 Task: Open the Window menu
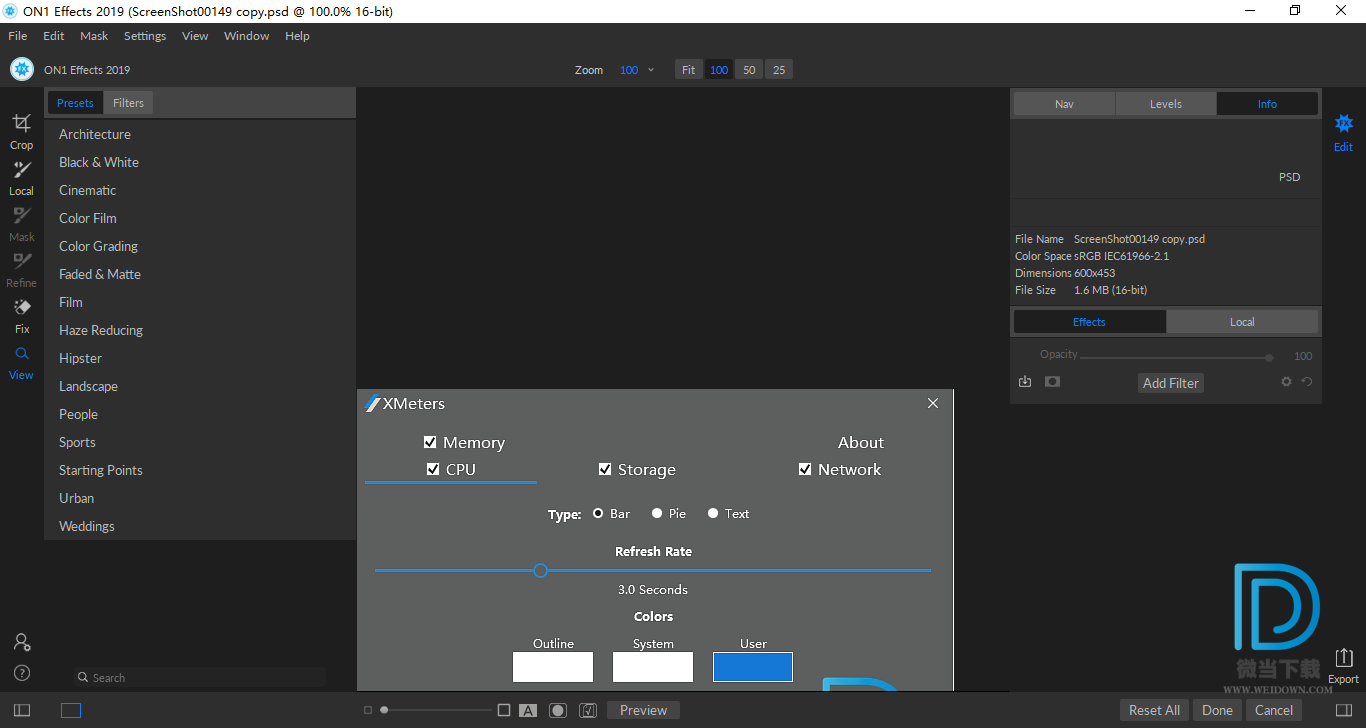pos(246,36)
